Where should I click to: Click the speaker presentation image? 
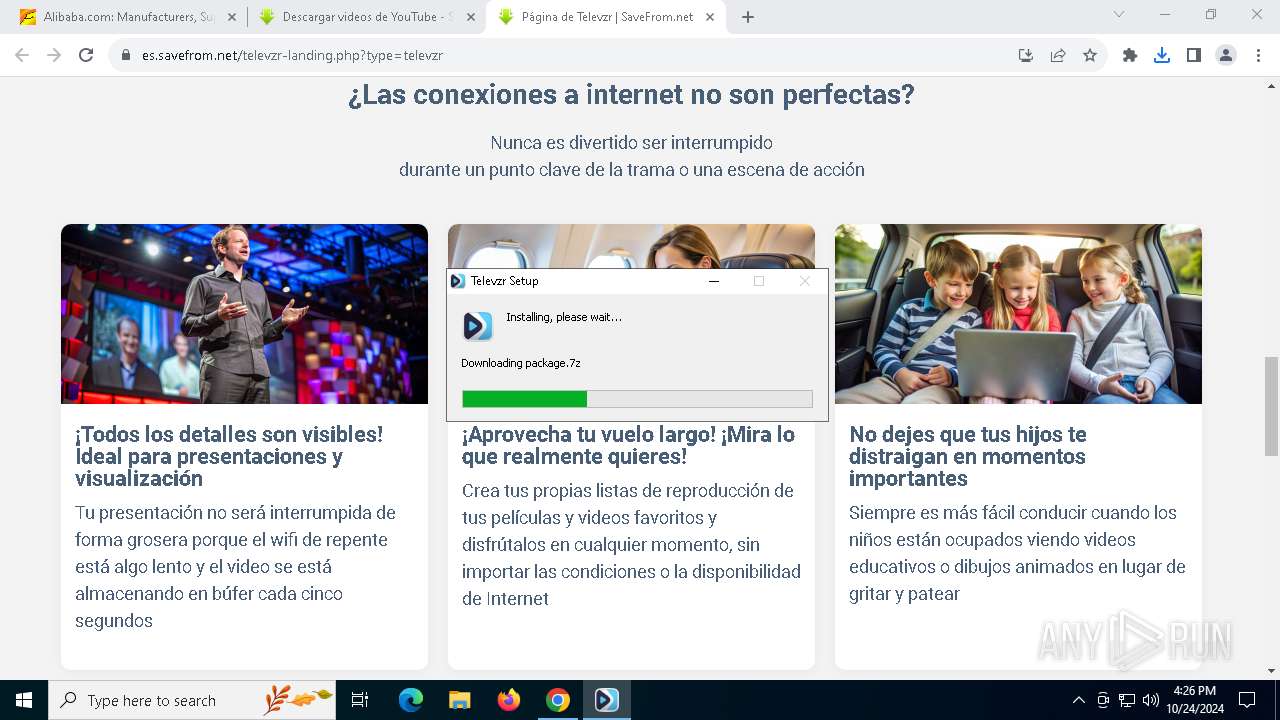click(x=244, y=314)
